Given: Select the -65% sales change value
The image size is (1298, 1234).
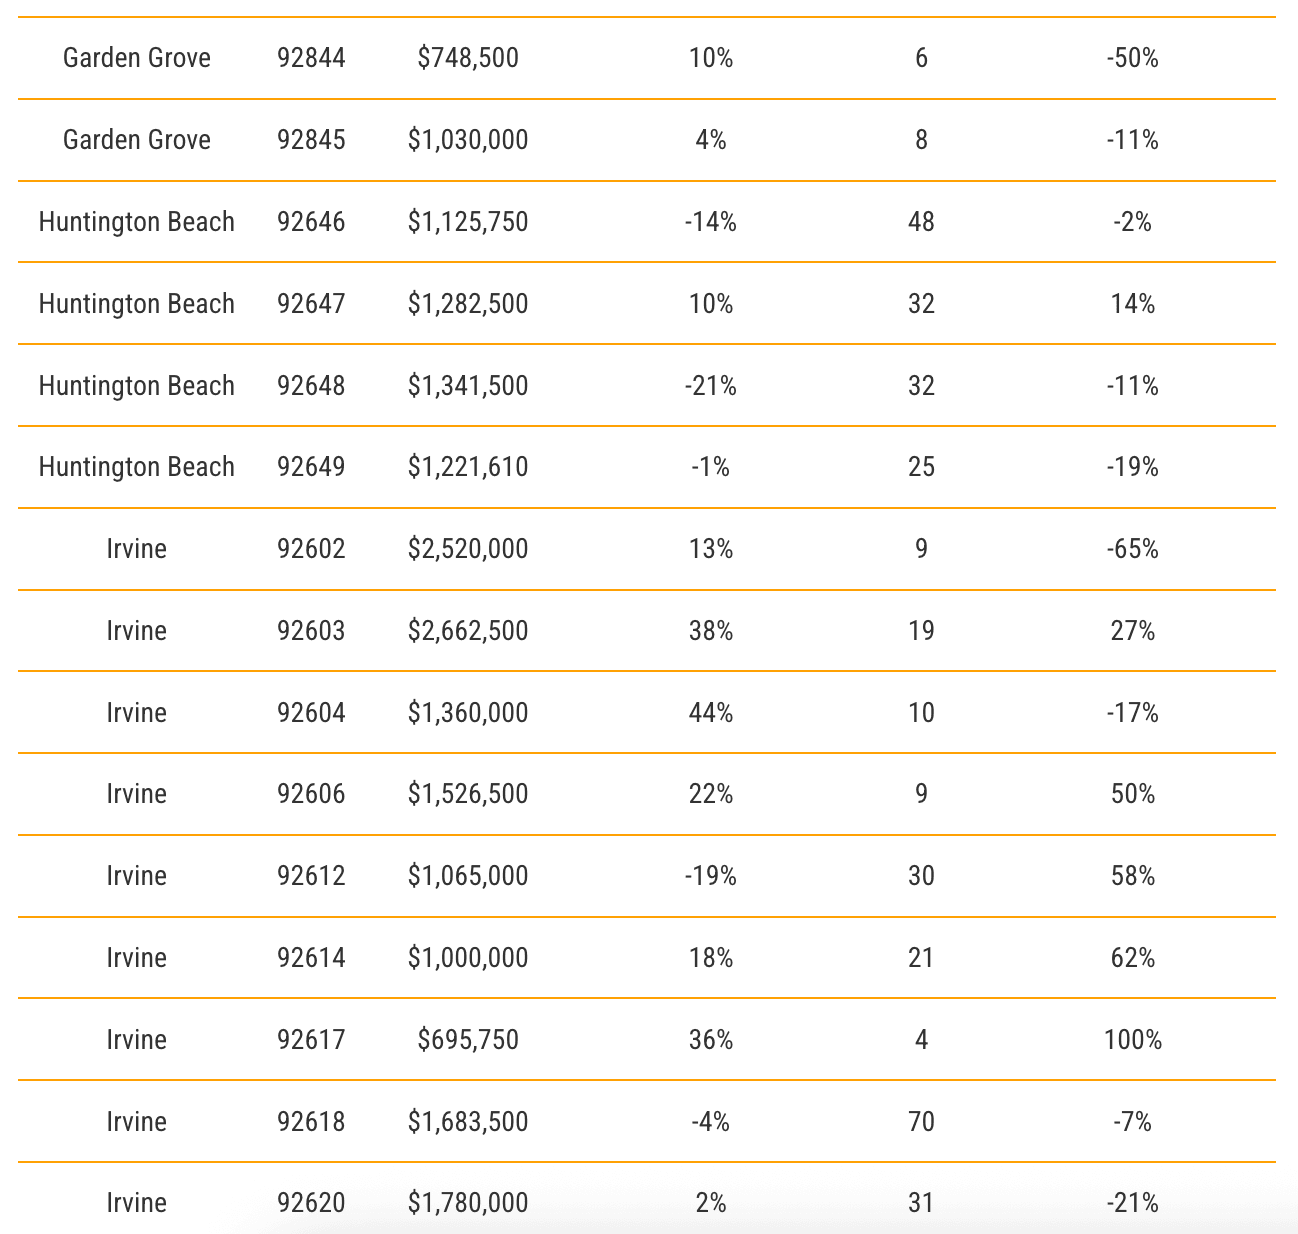Looking at the screenshot, I should tap(1132, 549).
